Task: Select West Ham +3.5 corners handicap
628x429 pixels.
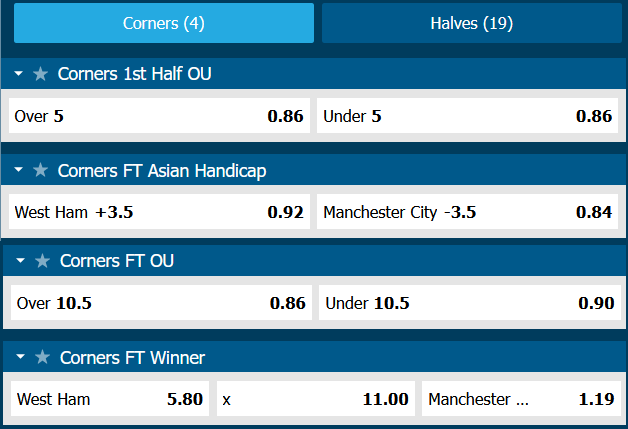Action: pos(158,212)
